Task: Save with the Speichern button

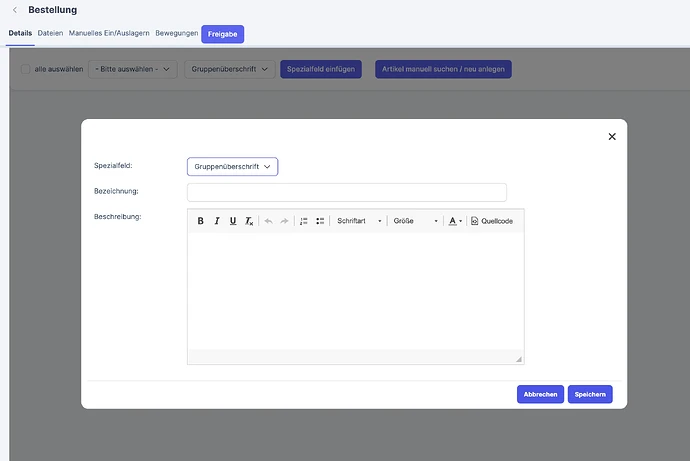Action: (x=590, y=394)
